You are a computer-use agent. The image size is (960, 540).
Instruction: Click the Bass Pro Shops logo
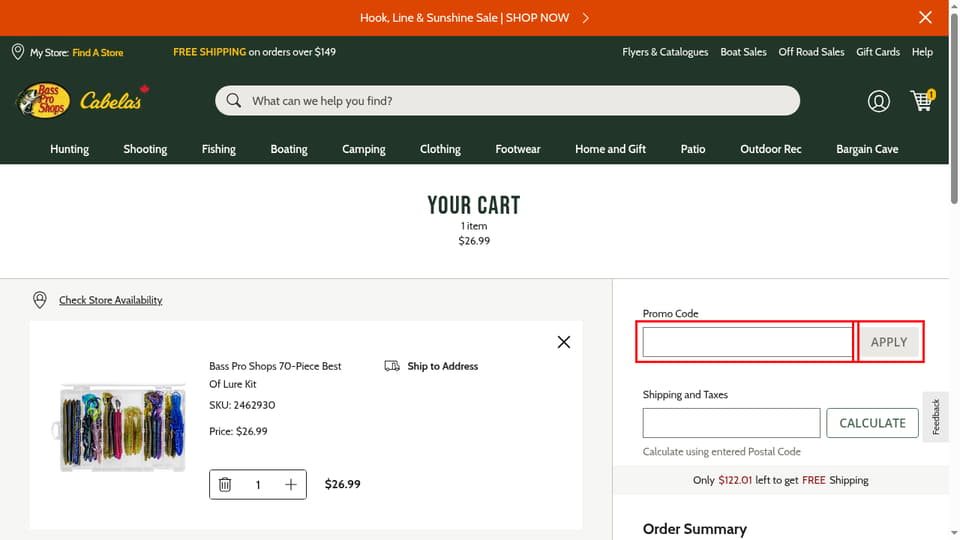tap(43, 100)
